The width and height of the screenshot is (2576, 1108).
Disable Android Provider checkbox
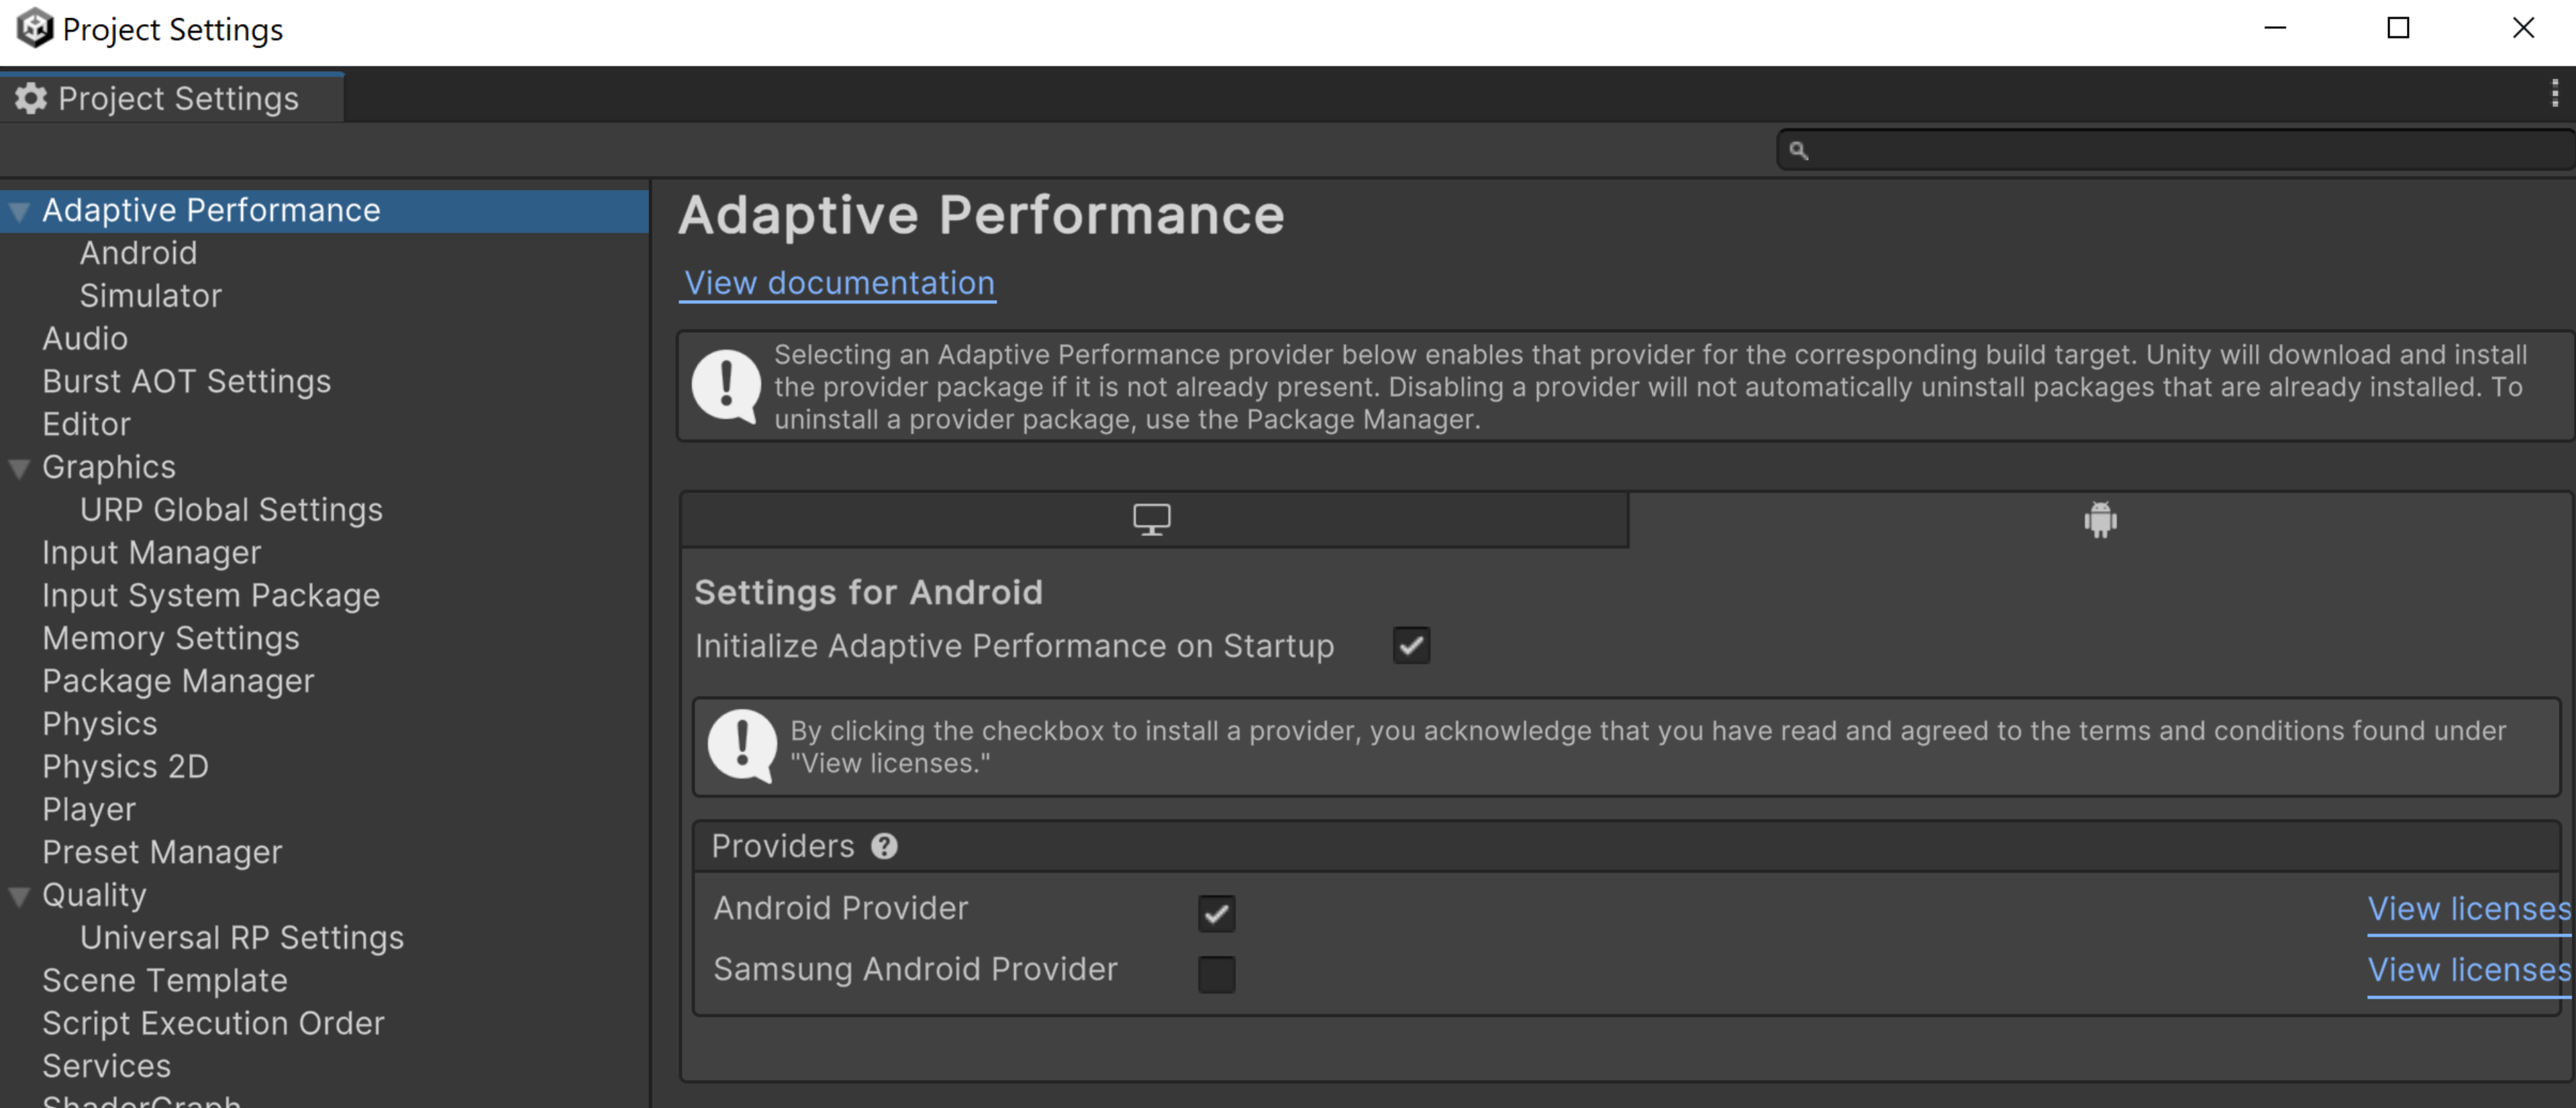coord(1216,908)
